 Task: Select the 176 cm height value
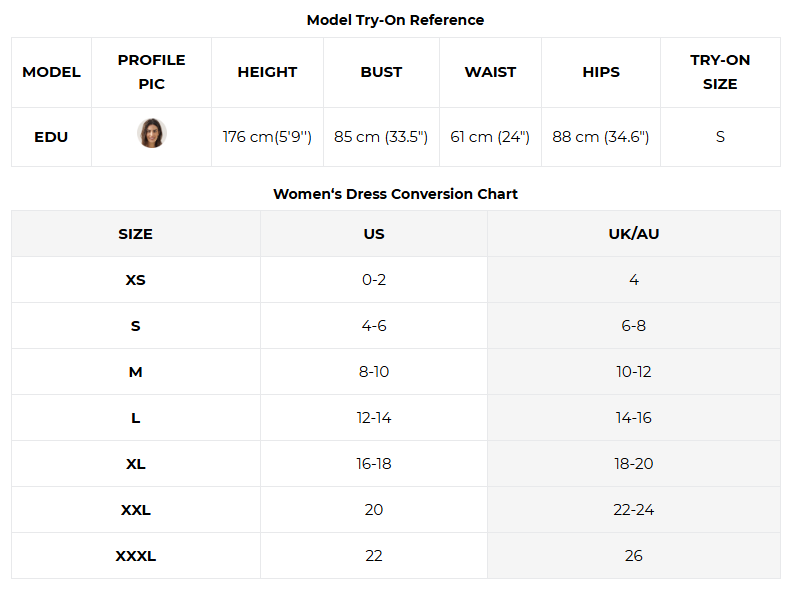[x=267, y=137]
